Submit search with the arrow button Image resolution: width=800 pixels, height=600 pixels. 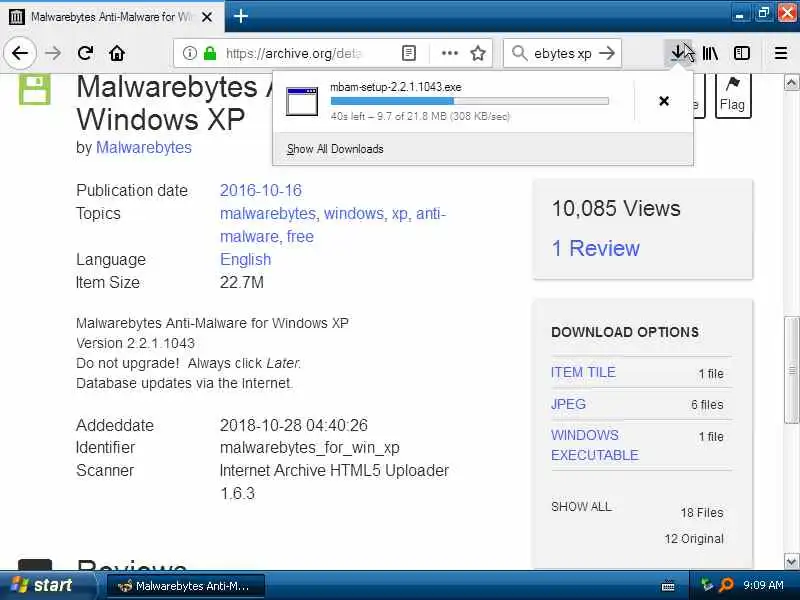tap(607, 53)
